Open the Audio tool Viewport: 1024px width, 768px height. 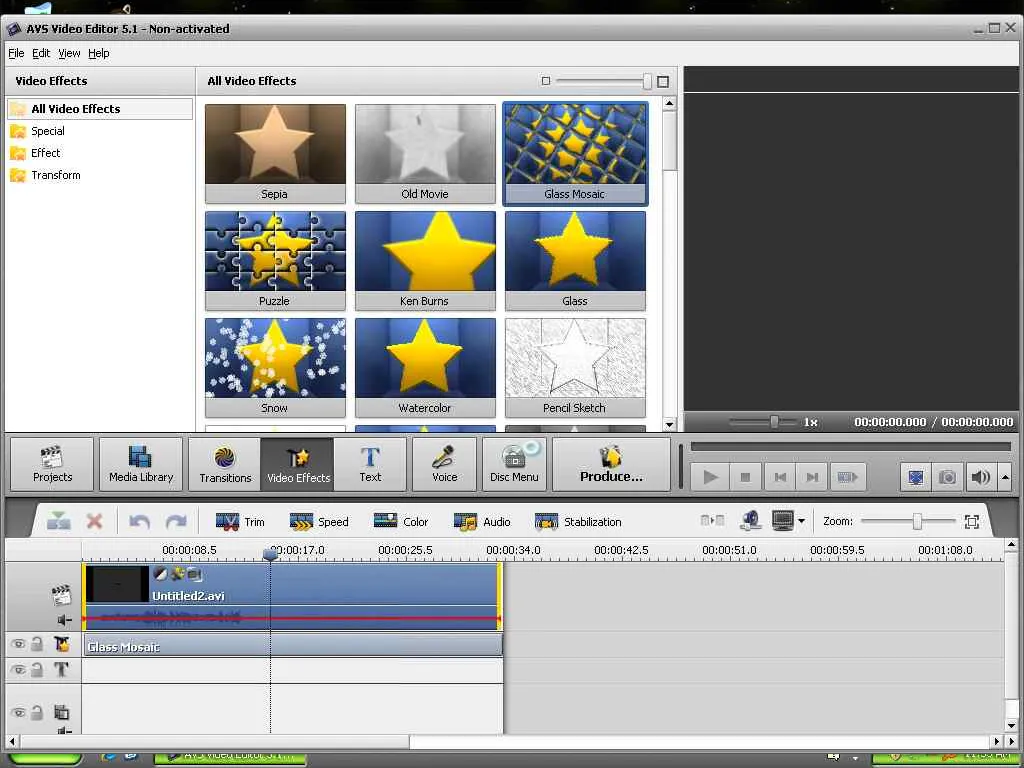click(482, 522)
